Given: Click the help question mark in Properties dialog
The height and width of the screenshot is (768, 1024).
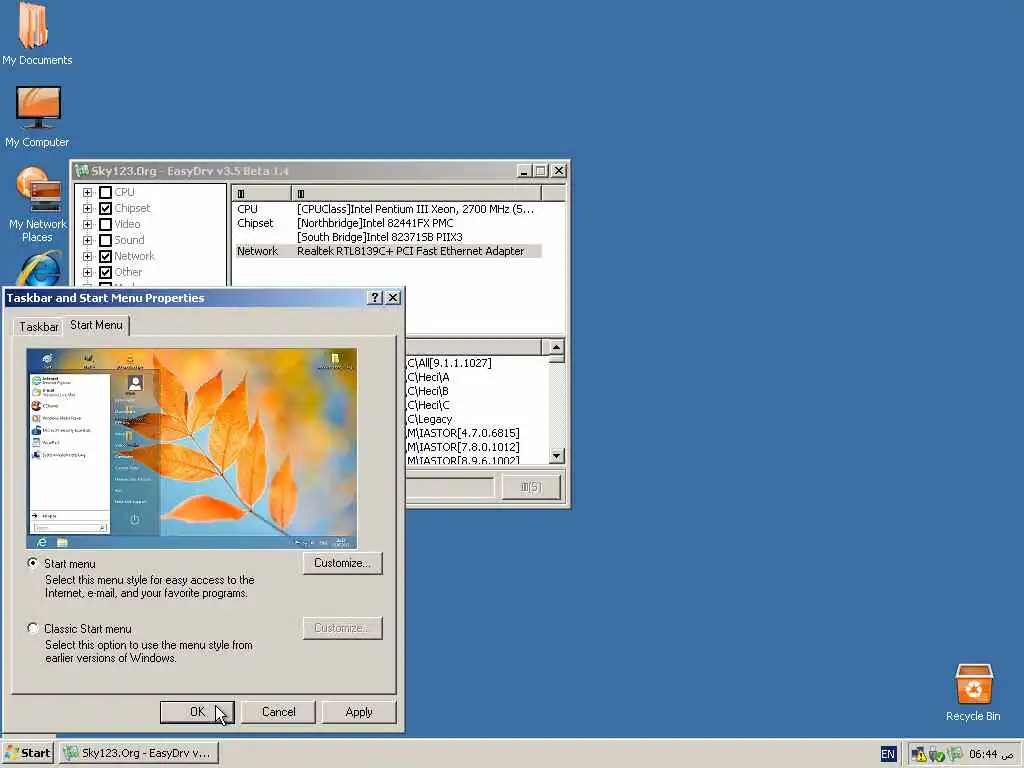Looking at the screenshot, I should click(x=374, y=298).
